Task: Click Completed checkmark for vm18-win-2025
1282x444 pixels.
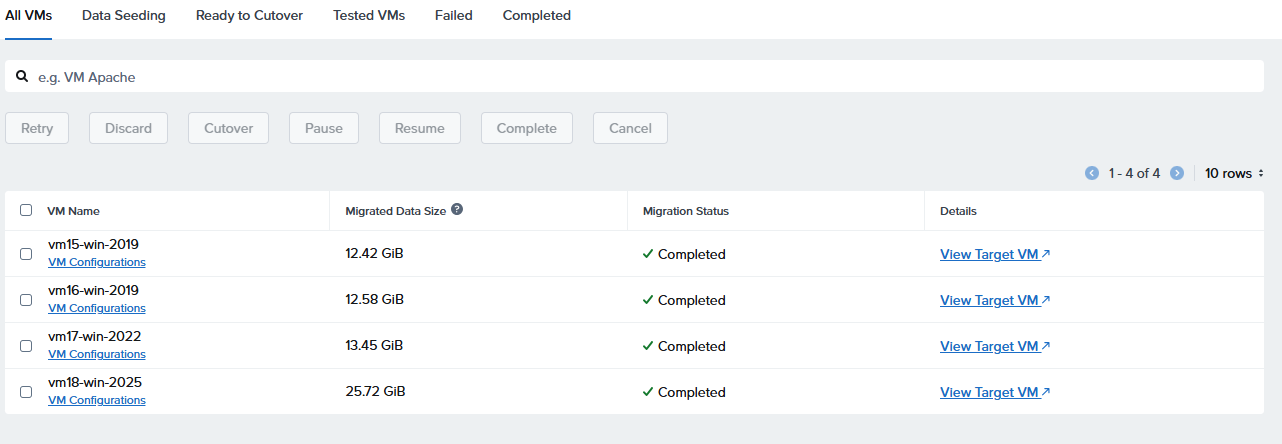Action: (648, 392)
